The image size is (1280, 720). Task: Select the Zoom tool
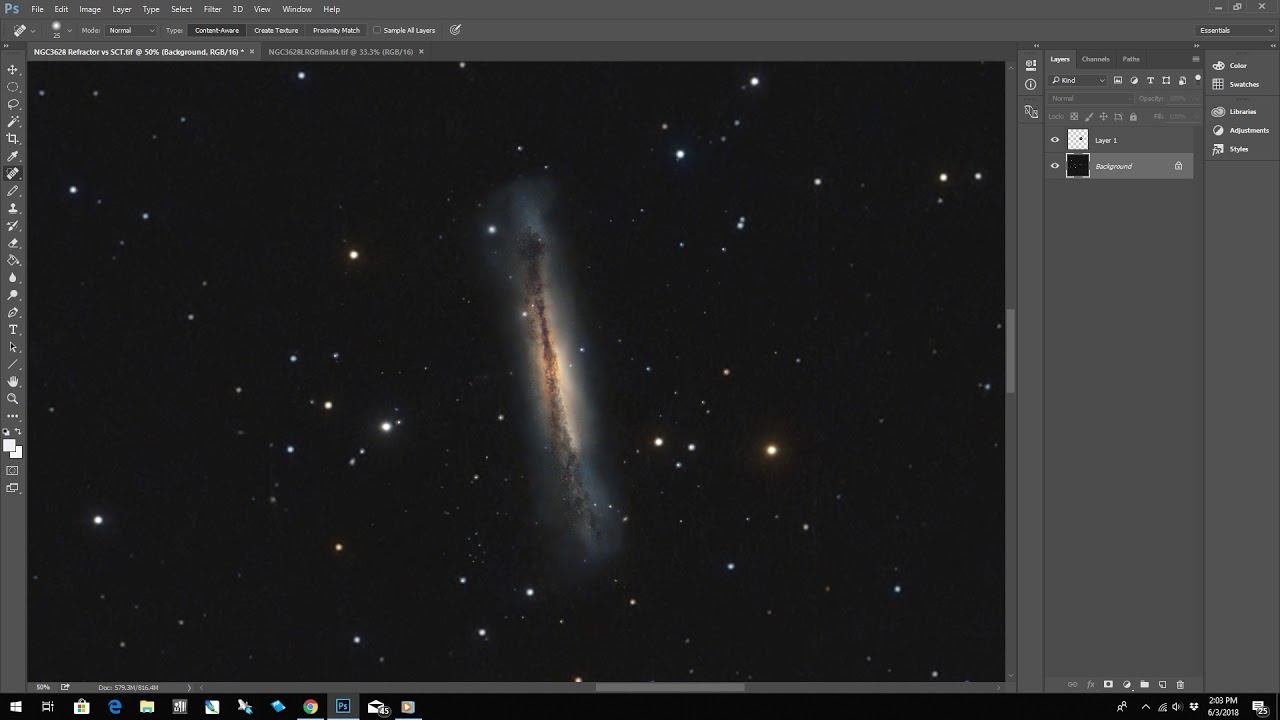coord(13,398)
